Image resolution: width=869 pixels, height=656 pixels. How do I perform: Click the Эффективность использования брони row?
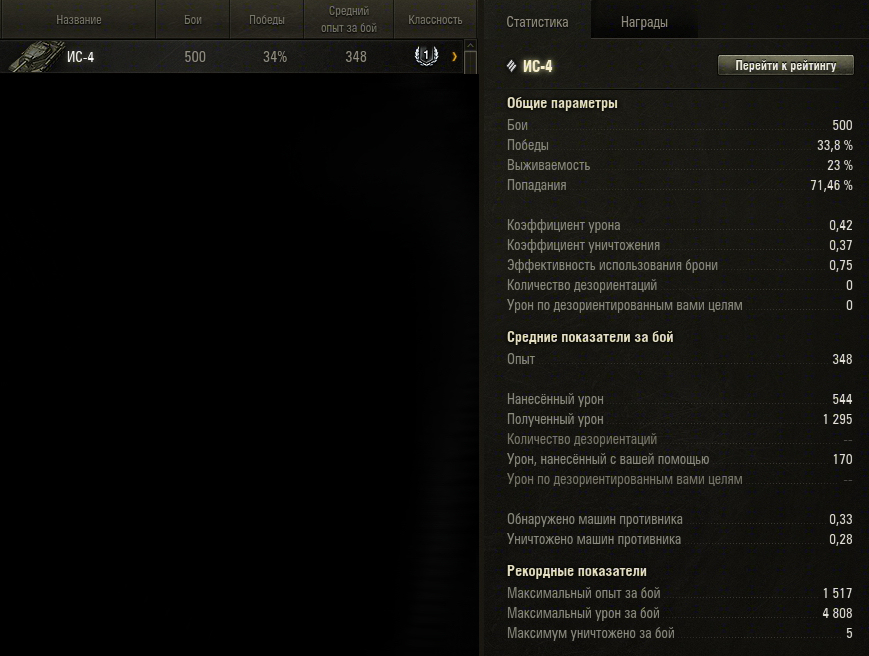679,265
